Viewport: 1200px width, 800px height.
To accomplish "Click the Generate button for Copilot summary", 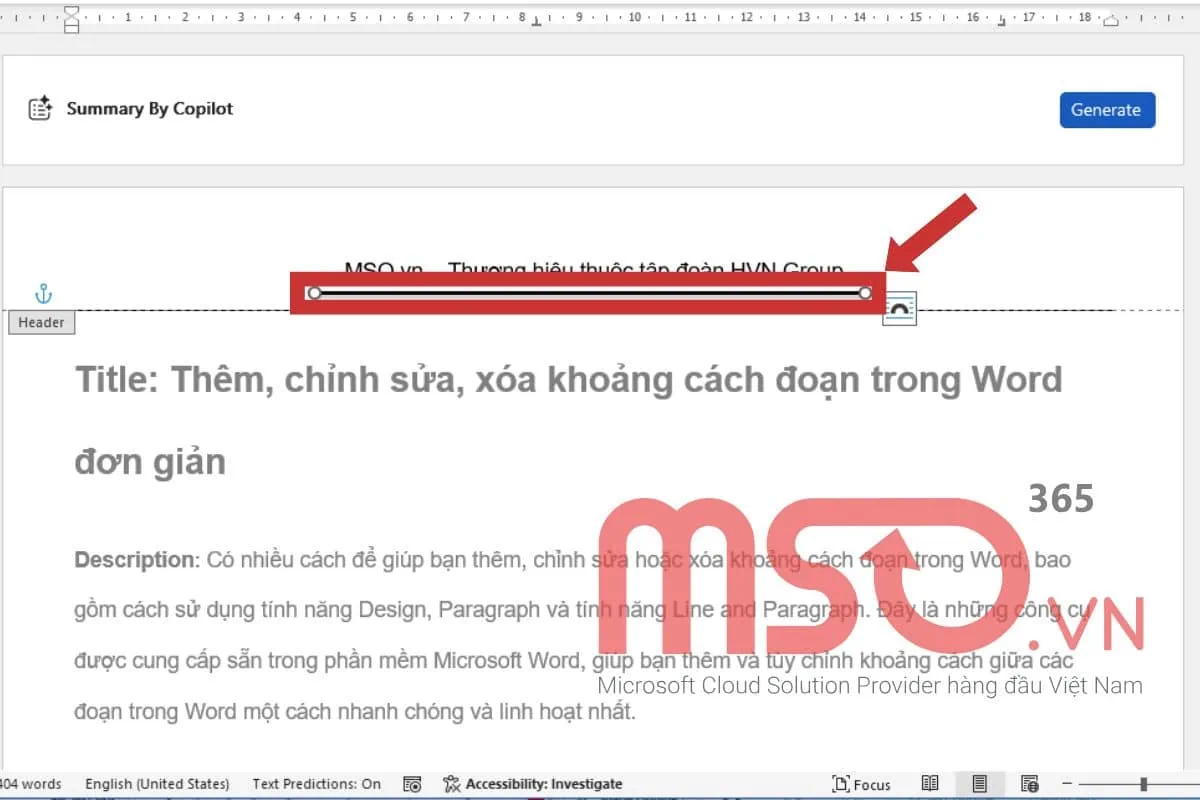I will click(x=1106, y=110).
